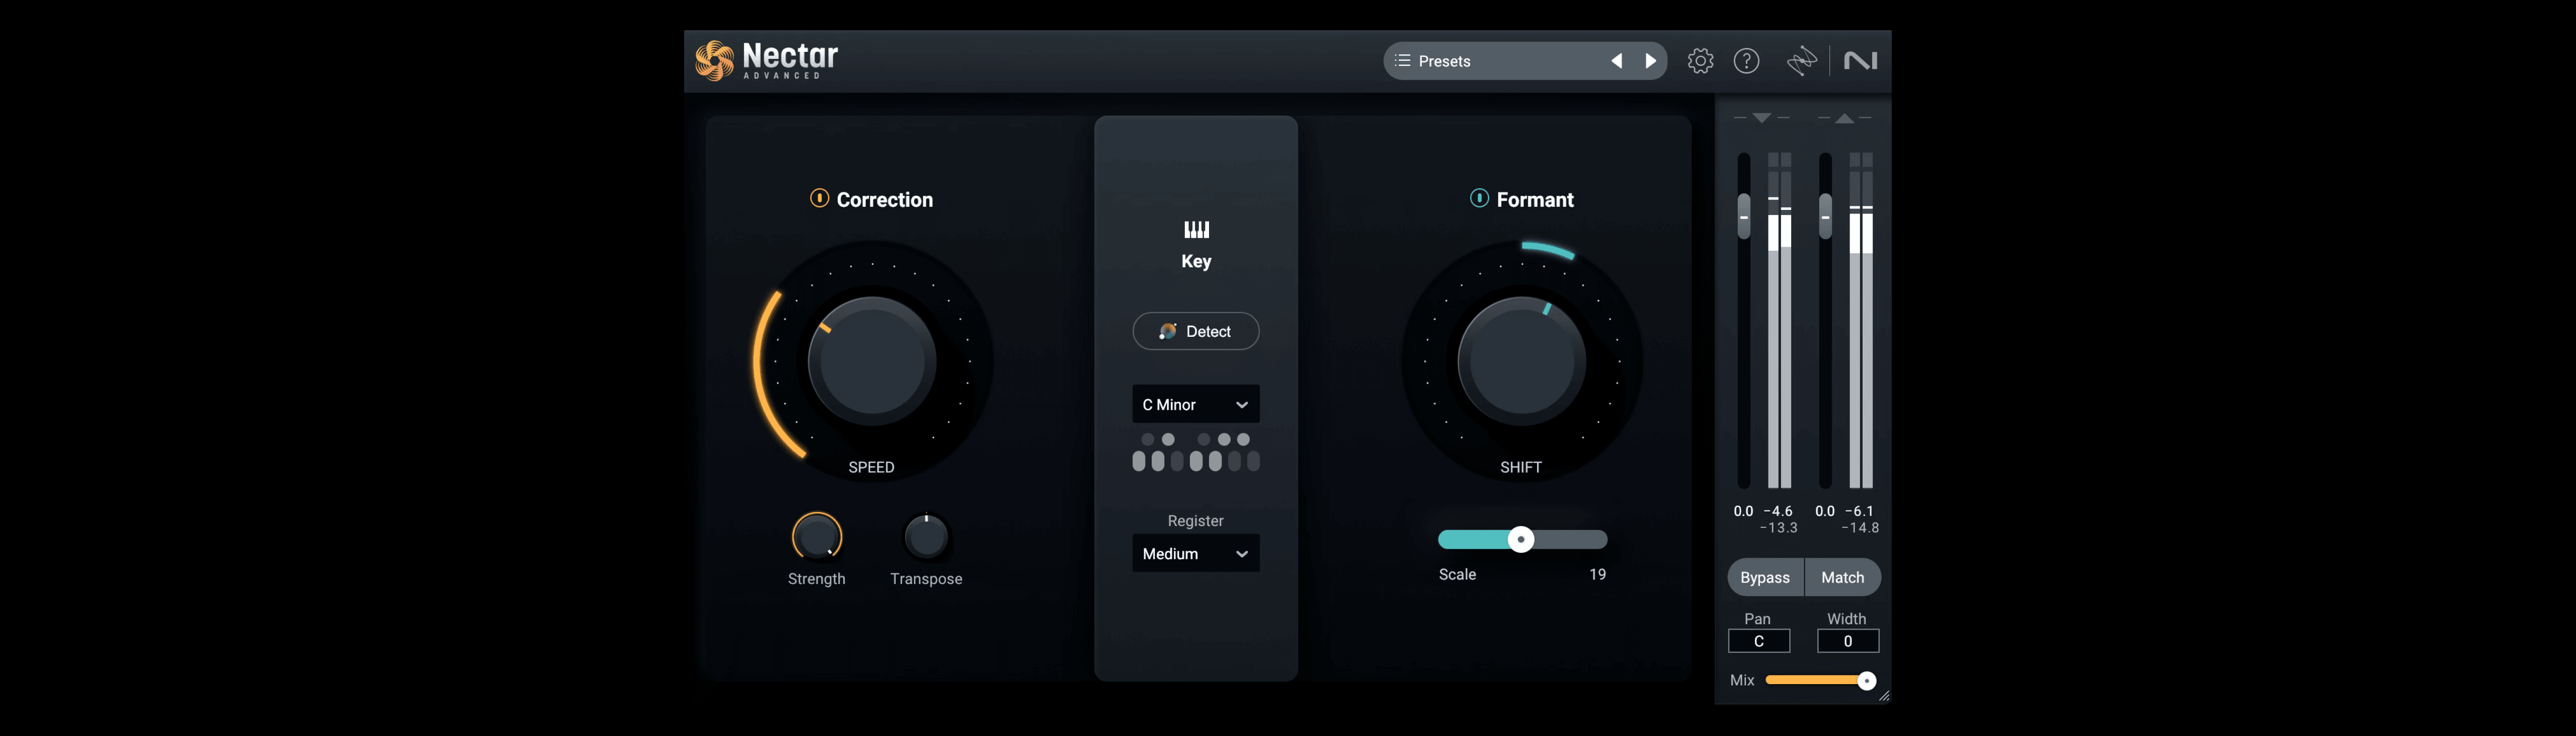Open the Register dropdown set to Medium
This screenshot has height=736, width=2576.
coord(1195,553)
